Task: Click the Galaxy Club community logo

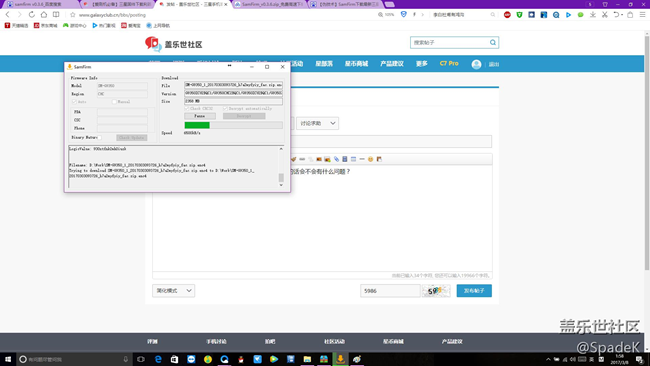Action: point(173,44)
